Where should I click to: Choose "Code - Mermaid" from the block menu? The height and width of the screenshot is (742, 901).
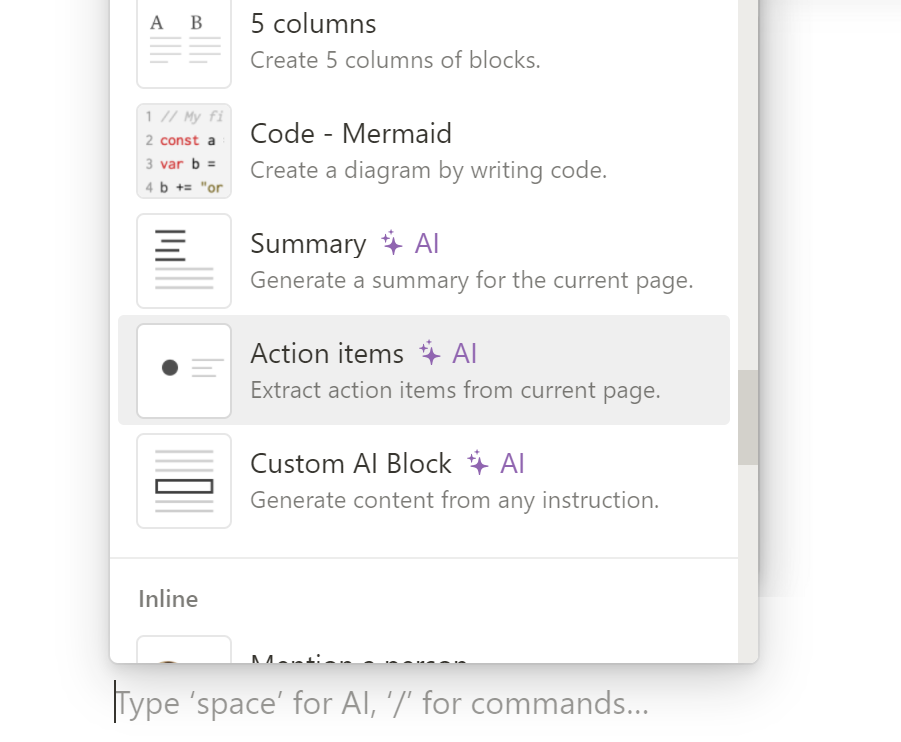(351, 134)
